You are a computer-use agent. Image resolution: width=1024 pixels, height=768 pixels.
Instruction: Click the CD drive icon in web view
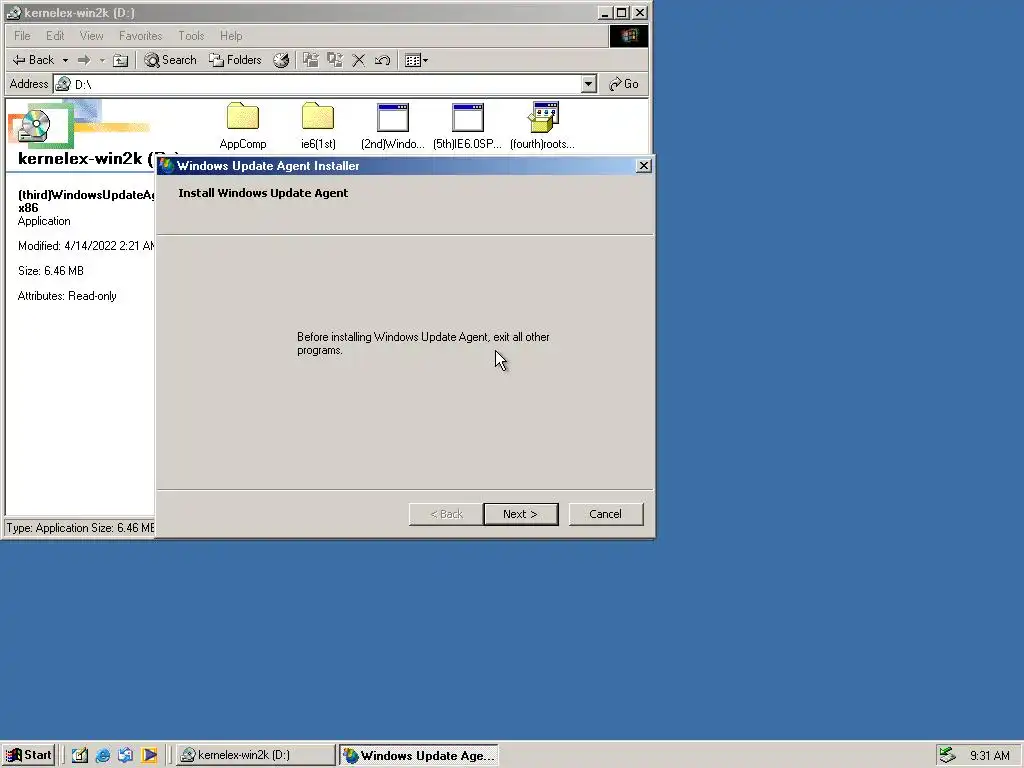(x=35, y=125)
